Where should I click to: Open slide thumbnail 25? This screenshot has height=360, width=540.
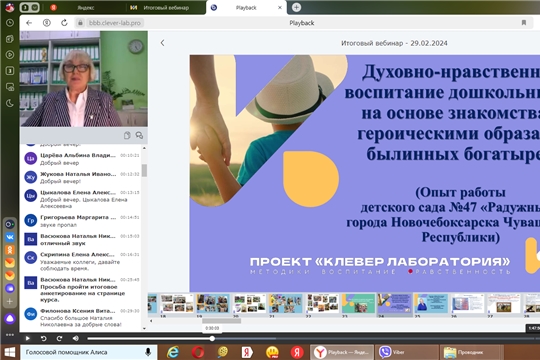coord(431,304)
